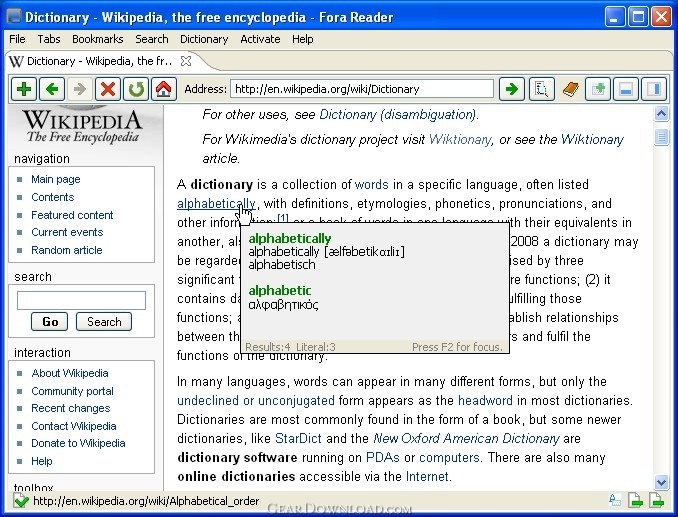Click the green alphabetically heading in the popup

(x=290, y=238)
